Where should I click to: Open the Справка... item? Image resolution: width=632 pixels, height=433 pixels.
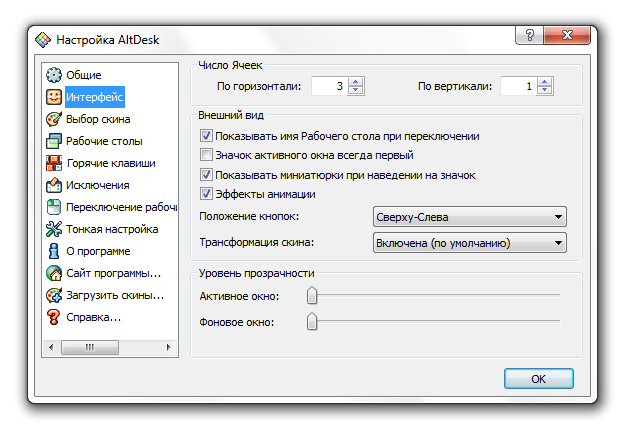[93, 317]
